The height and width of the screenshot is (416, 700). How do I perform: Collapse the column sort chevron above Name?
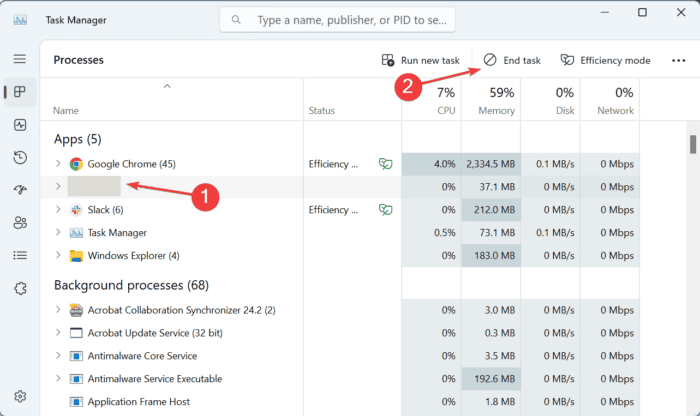[x=167, y=86]
